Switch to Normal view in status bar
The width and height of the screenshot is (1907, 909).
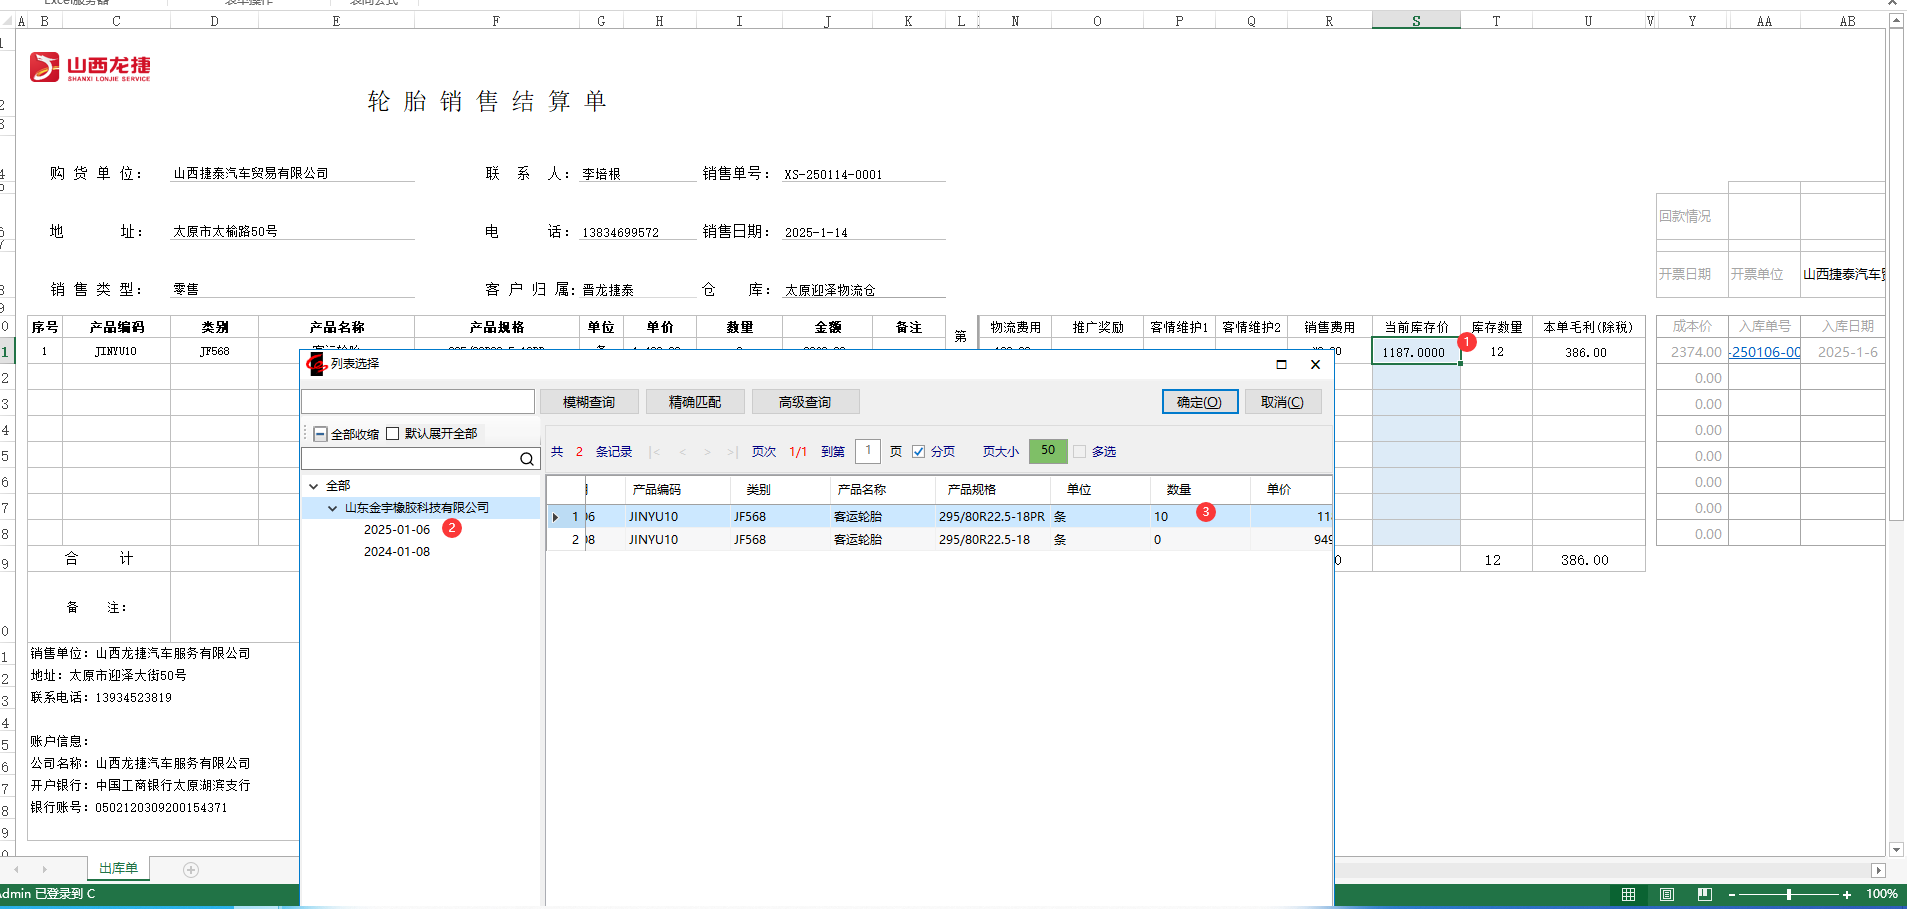tap(1628, 894)
